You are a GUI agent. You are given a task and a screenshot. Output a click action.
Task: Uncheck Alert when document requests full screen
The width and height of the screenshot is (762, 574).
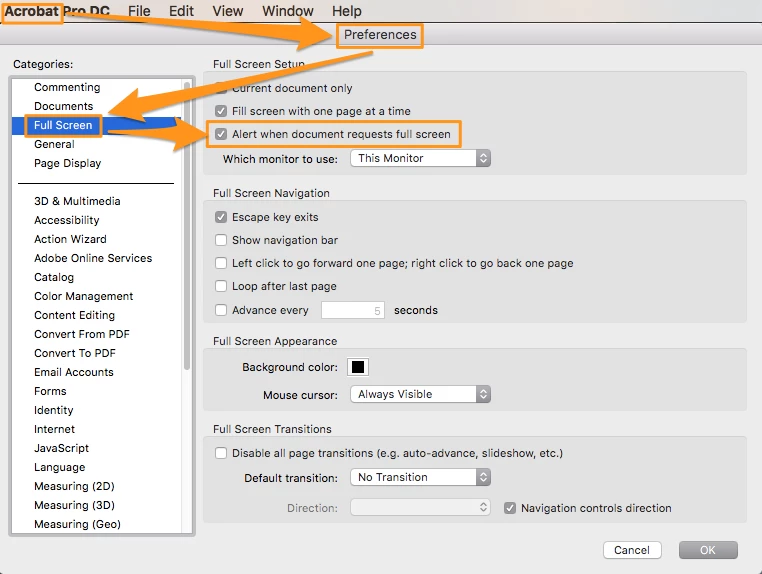221,134
